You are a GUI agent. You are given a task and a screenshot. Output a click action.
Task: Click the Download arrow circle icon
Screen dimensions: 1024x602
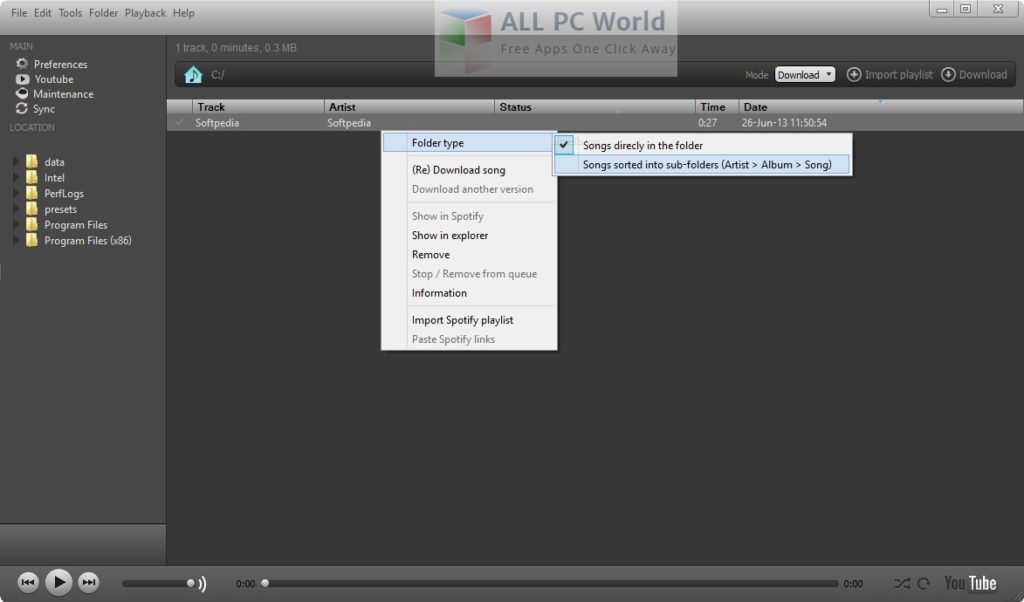click(948, 74)
